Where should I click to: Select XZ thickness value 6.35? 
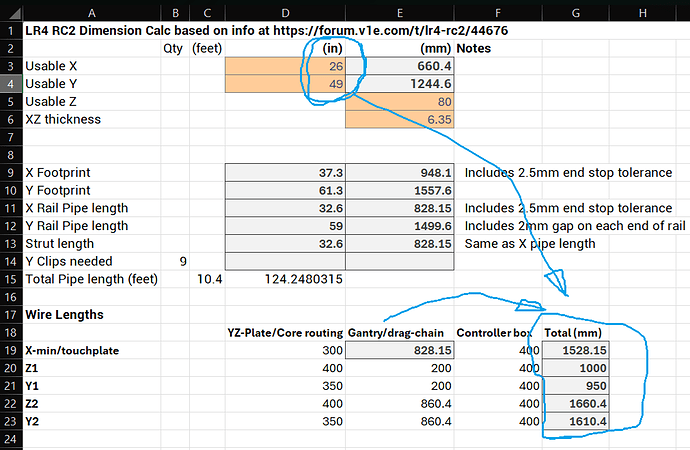pyautogui.click(x=400, y=119)
